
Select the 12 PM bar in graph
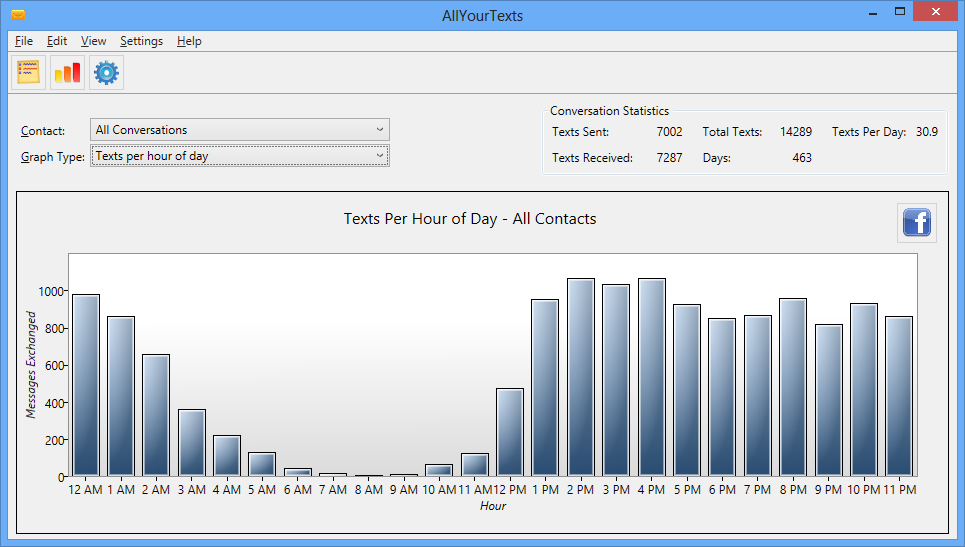click(510, 432)
